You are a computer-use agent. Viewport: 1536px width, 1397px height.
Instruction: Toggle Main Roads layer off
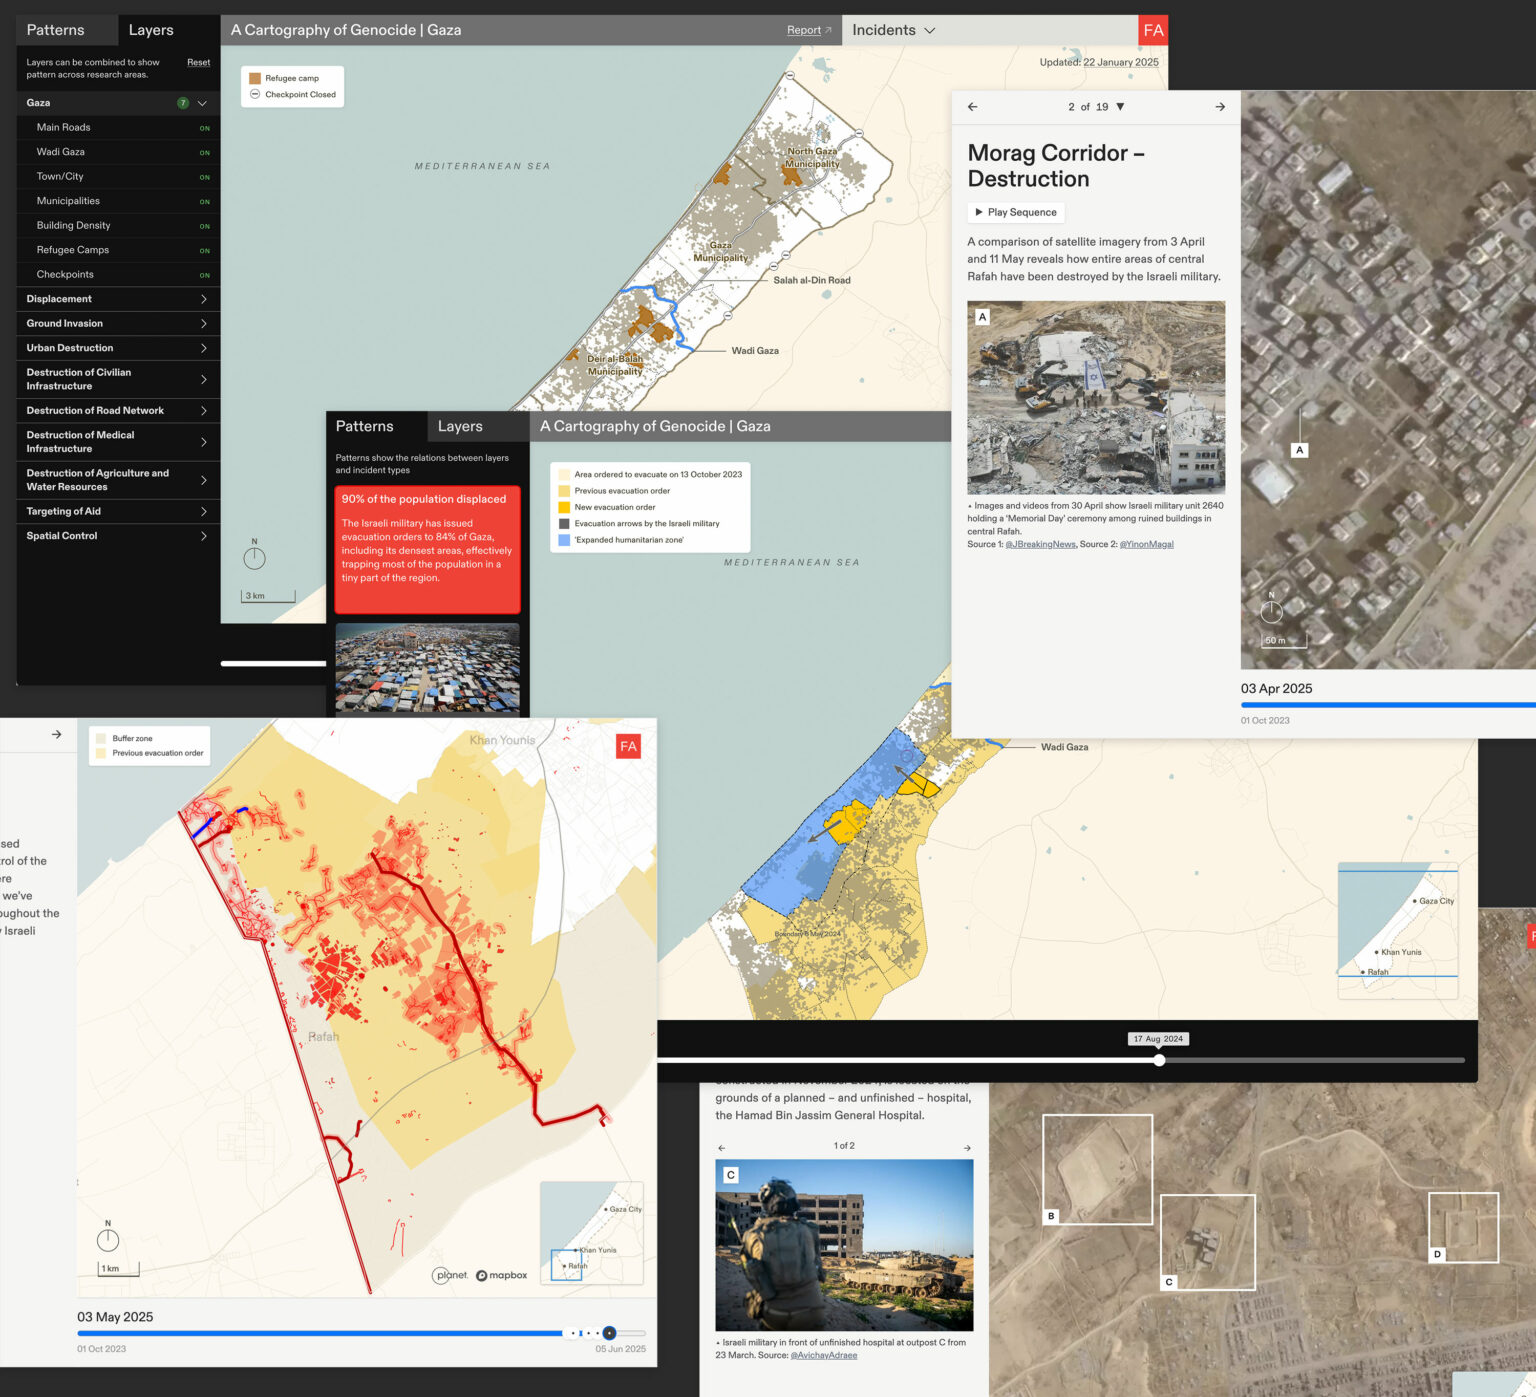pyautogui.click(x=204, y=128)
